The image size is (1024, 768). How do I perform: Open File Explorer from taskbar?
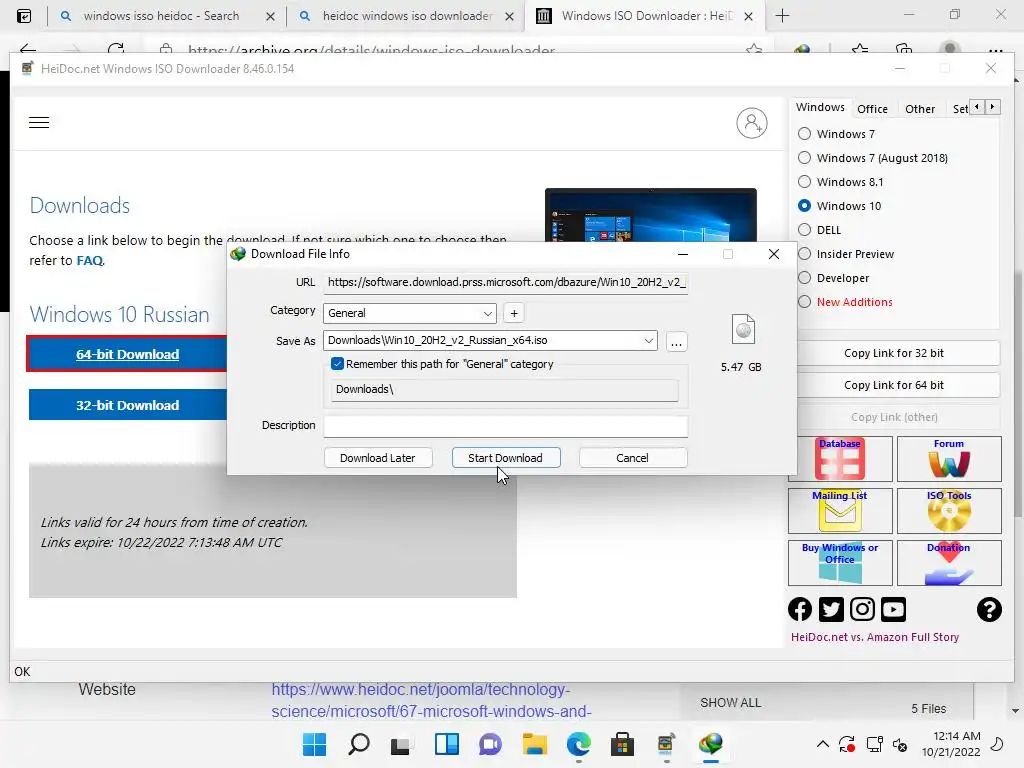click(x=534, y=744)
